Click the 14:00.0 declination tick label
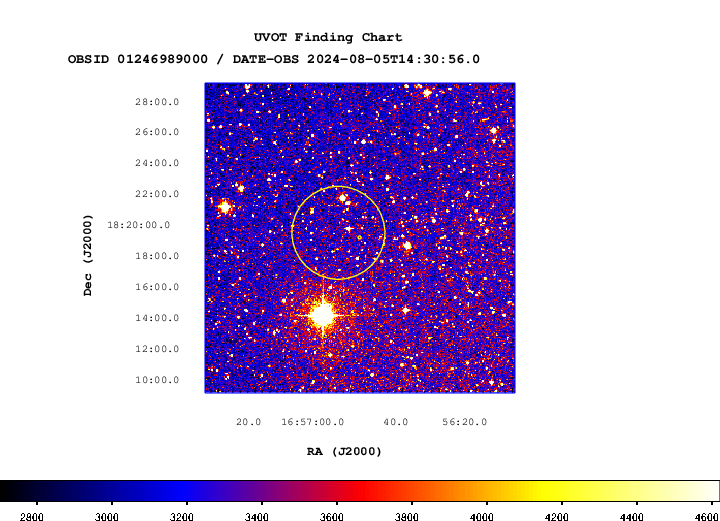 pyautogui.click(x=157, y=318)
